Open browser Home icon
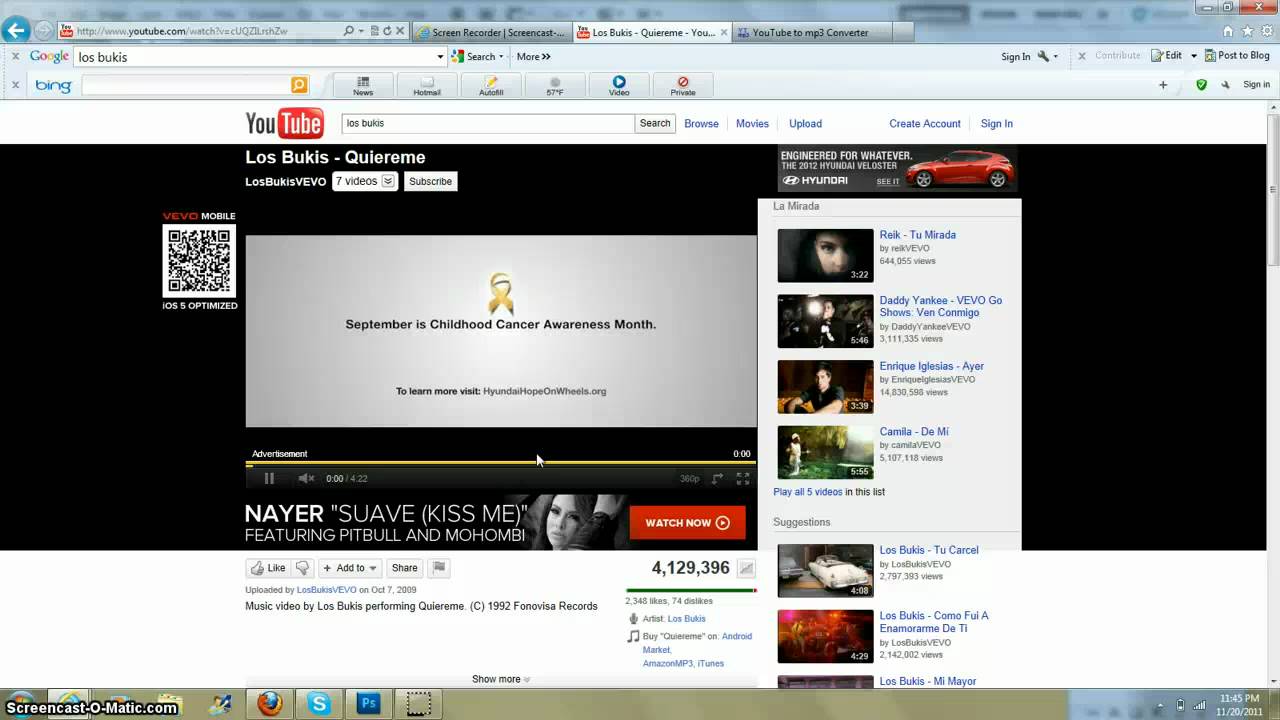The width and height of the screenshot is (1280, 720). point(1230,31)
